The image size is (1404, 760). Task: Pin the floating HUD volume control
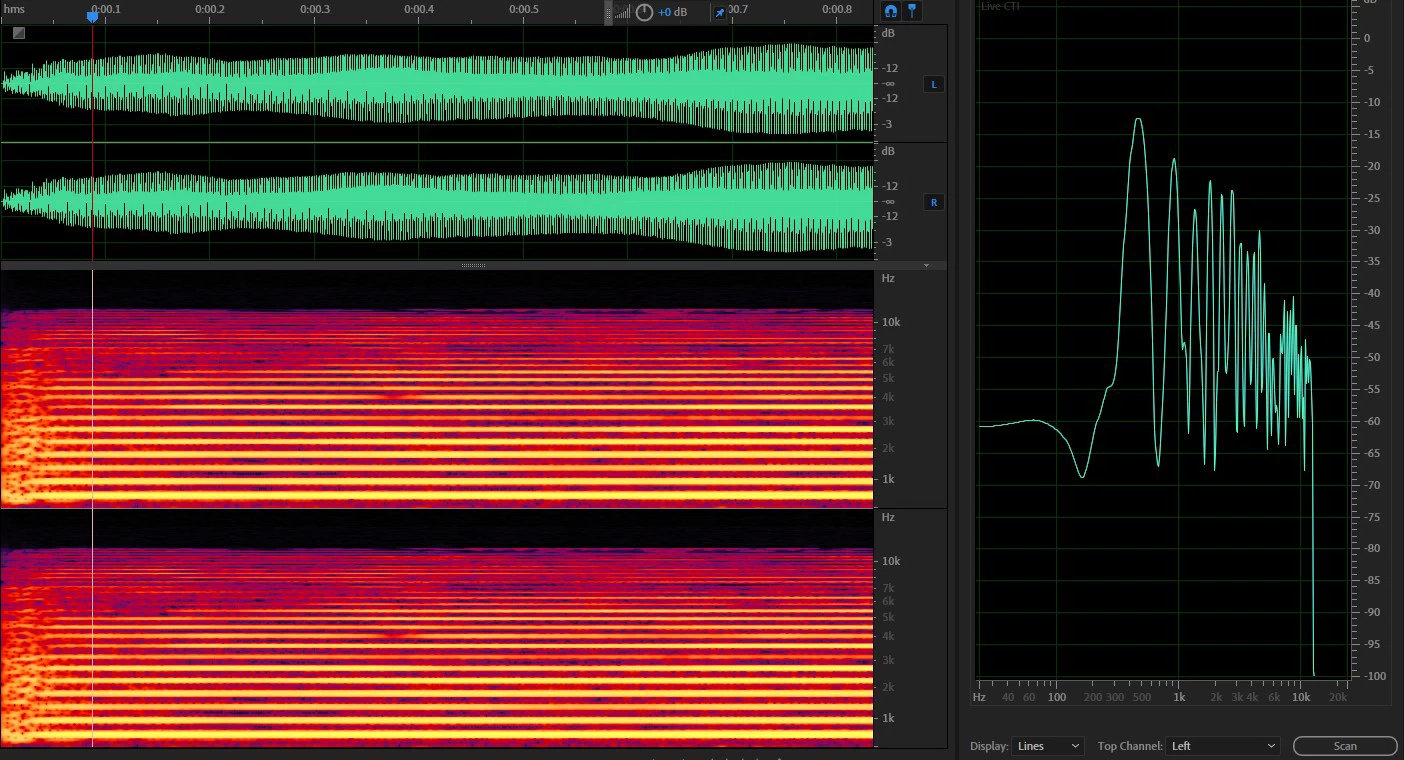(x=719, y=12)
